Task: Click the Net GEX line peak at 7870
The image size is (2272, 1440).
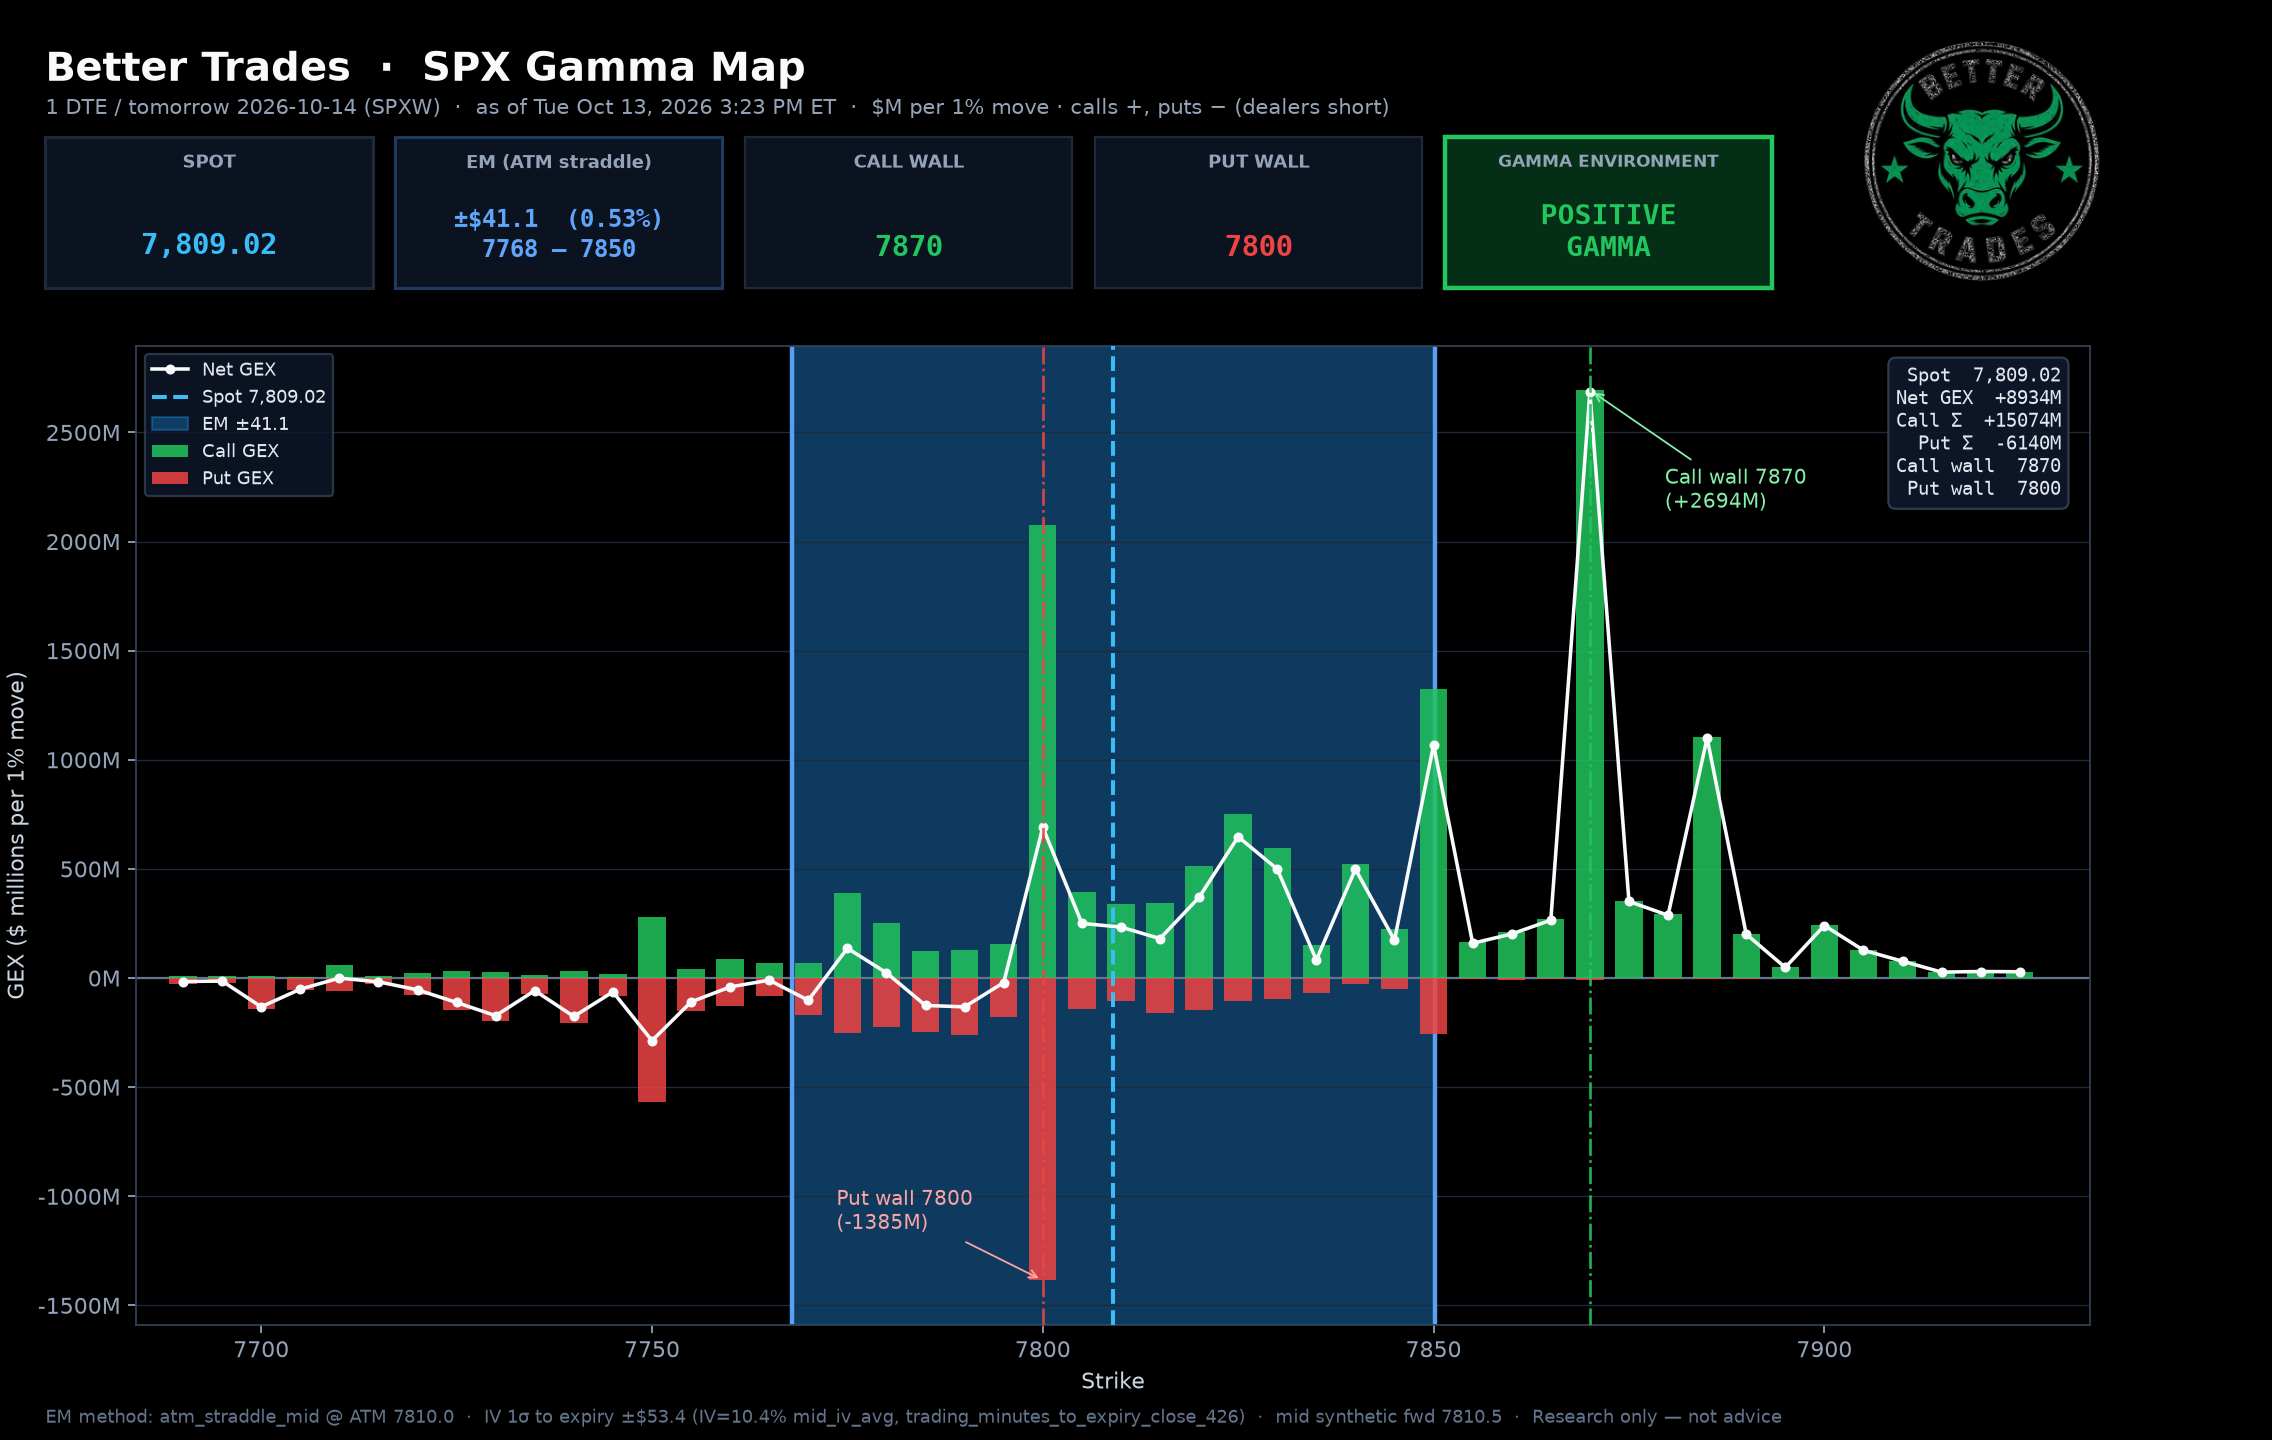Action: coord(1590,392)
